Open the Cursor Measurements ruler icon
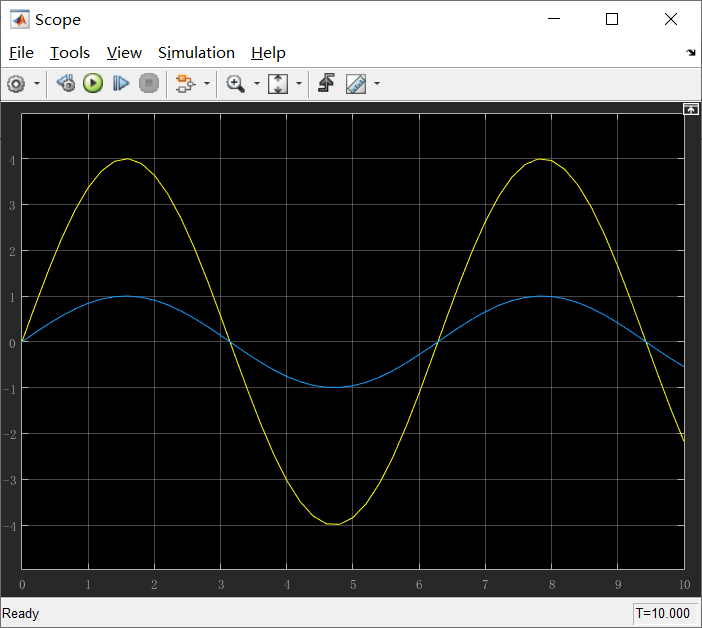 point(356,84)
